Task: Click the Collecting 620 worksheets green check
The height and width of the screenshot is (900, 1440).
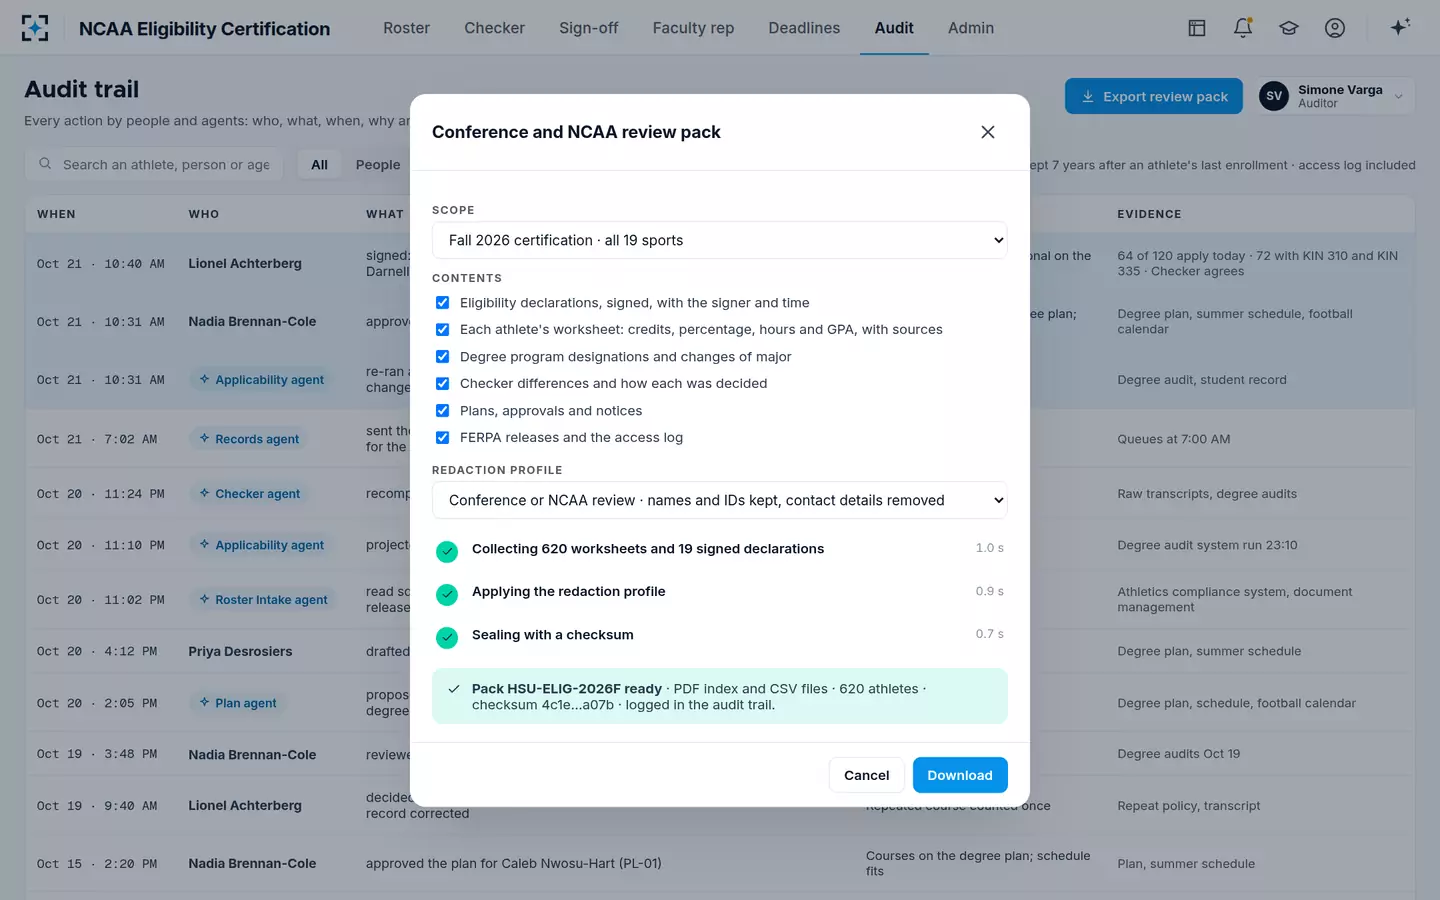Action: pos(447,551)
